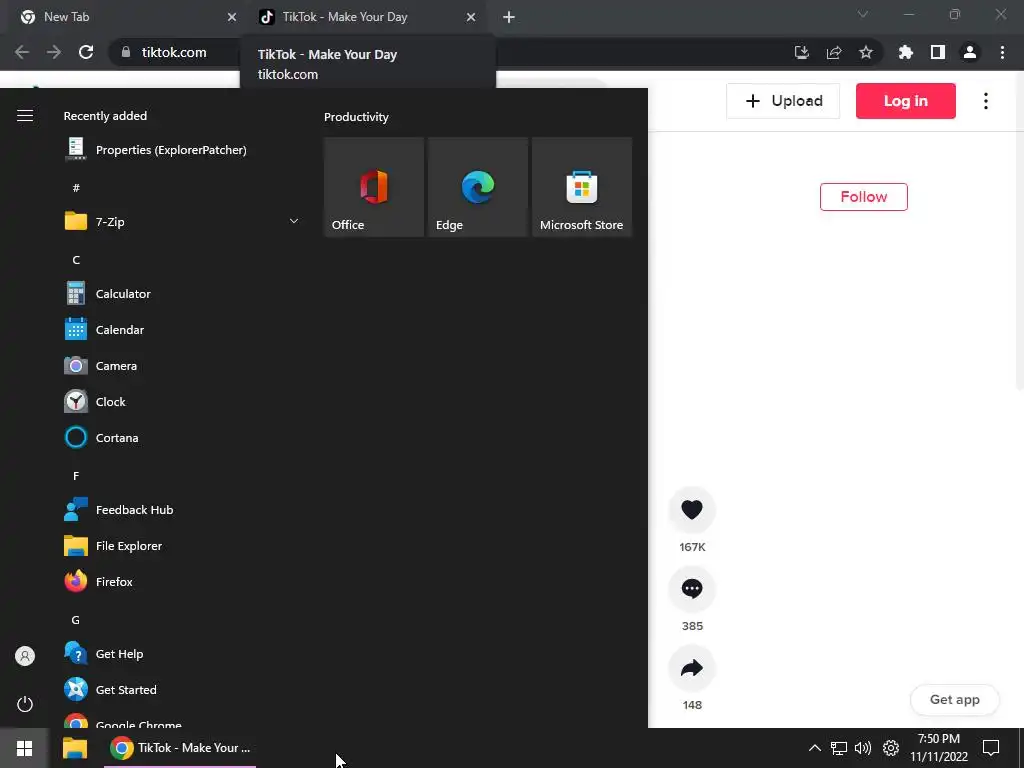Click the tiktok.com address bar
The height and width of the screenshot is (768, 1024).
click(174, 52)
